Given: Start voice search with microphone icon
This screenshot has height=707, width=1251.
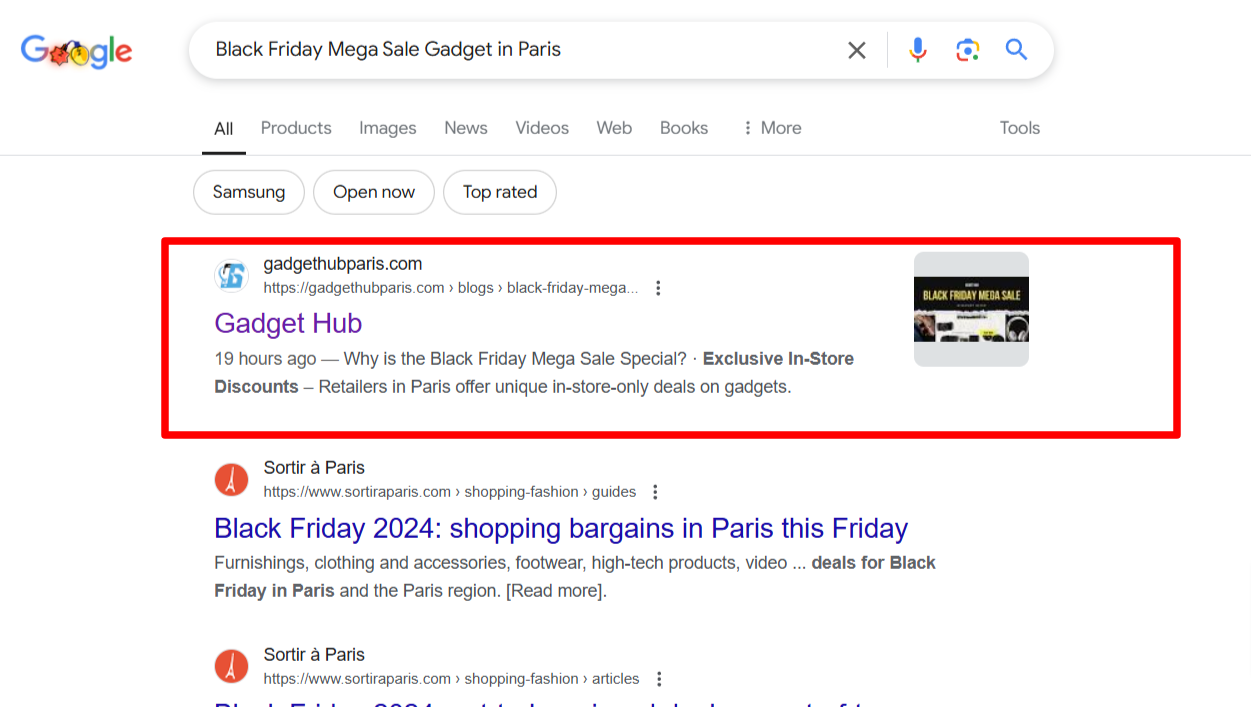Looking at the screenshot, I should (x=917, y=50).
